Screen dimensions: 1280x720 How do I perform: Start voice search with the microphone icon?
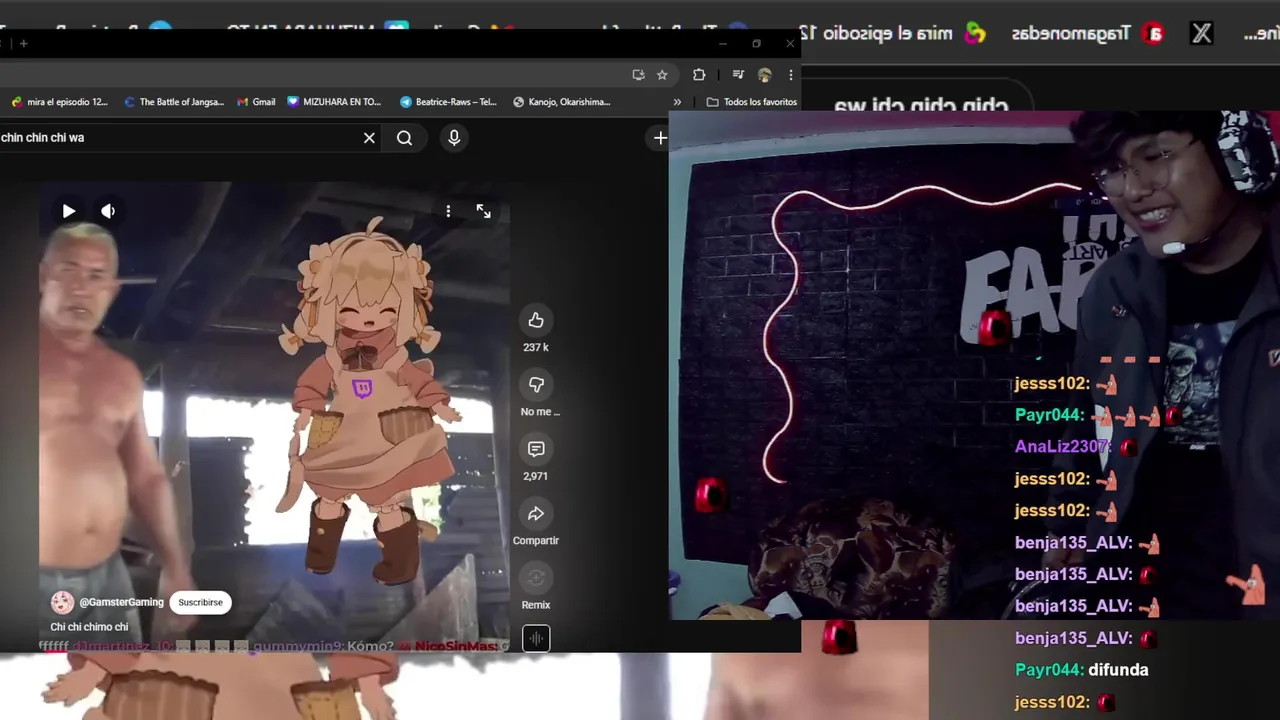[x=454, y=138]
